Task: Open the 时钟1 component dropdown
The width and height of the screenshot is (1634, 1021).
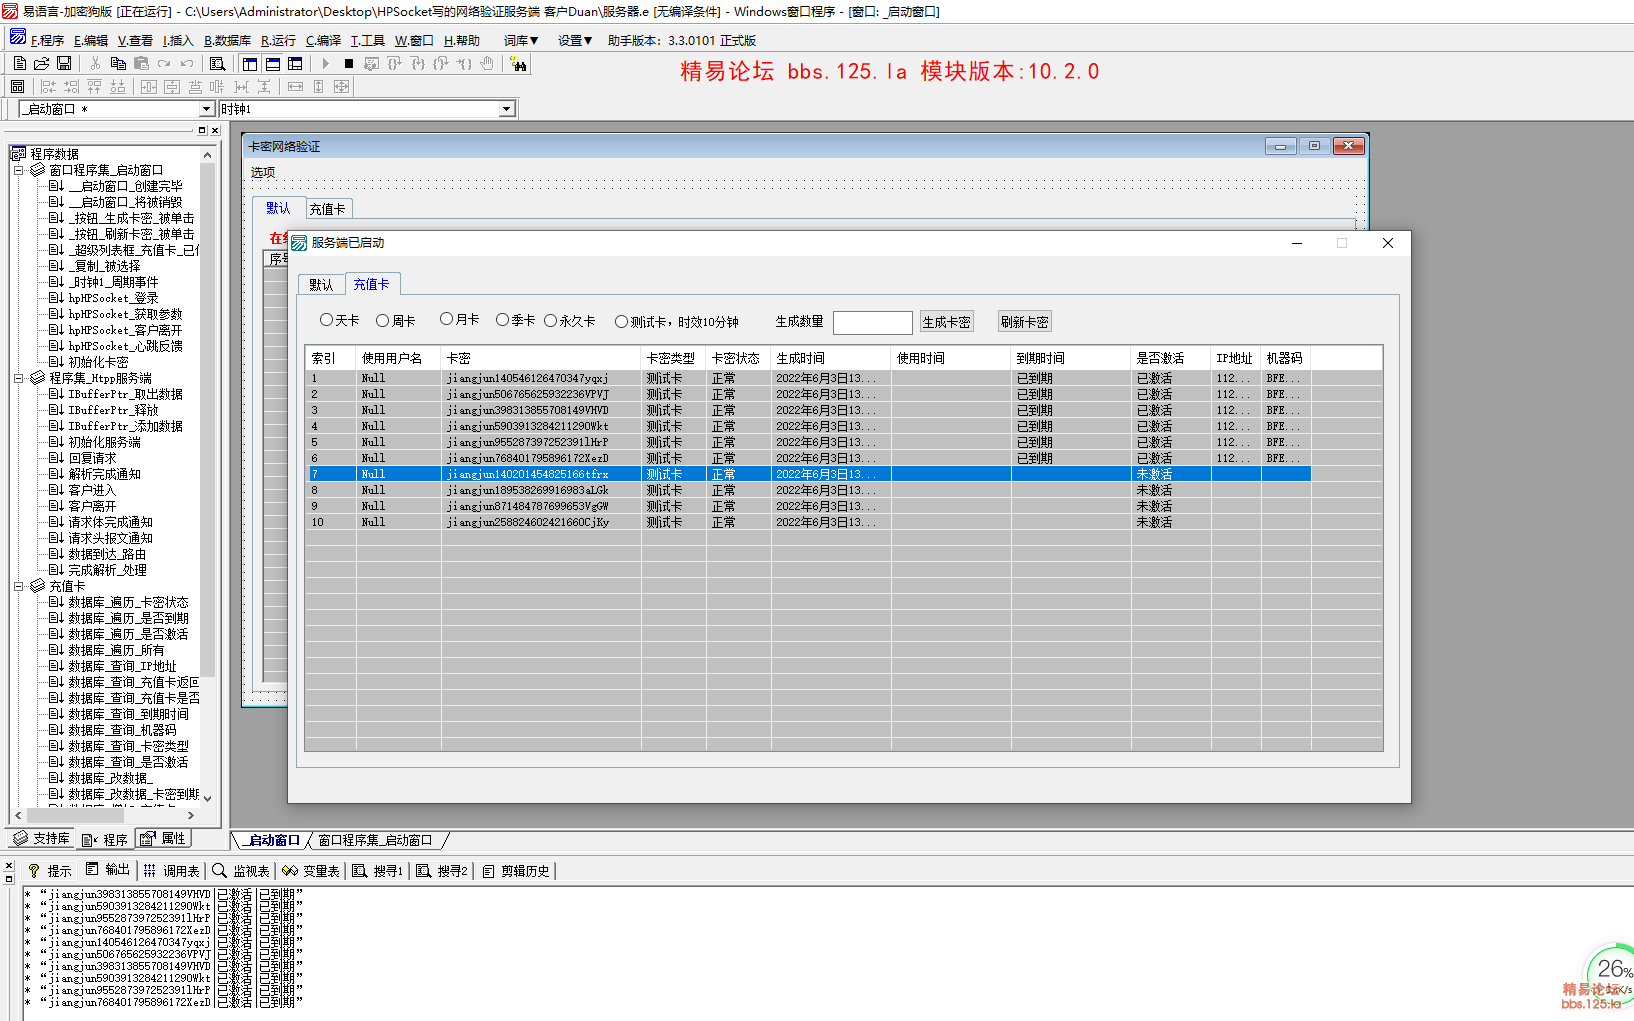Action: tap(506, 109)
